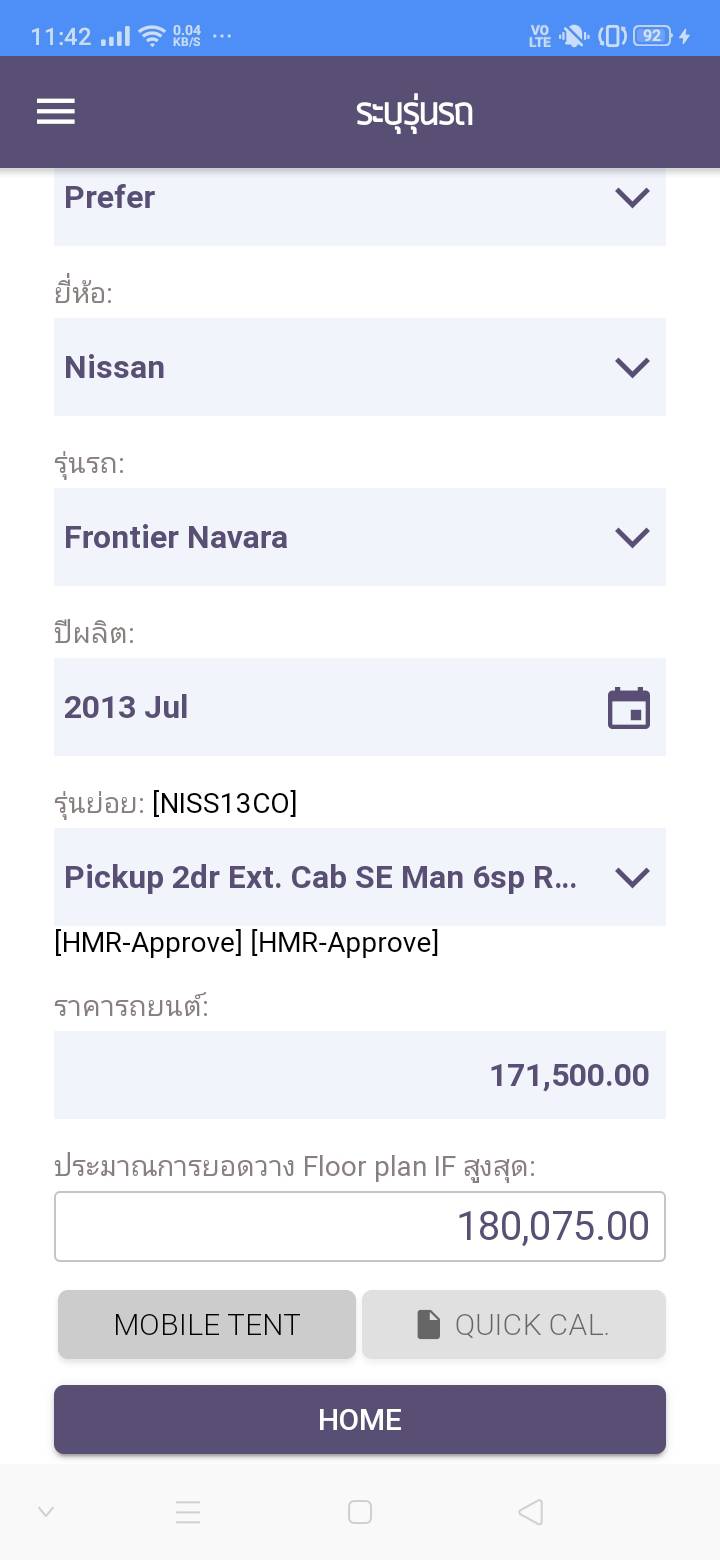
Task: Tap the battery indicator in status bar
Action: point(652,36)
